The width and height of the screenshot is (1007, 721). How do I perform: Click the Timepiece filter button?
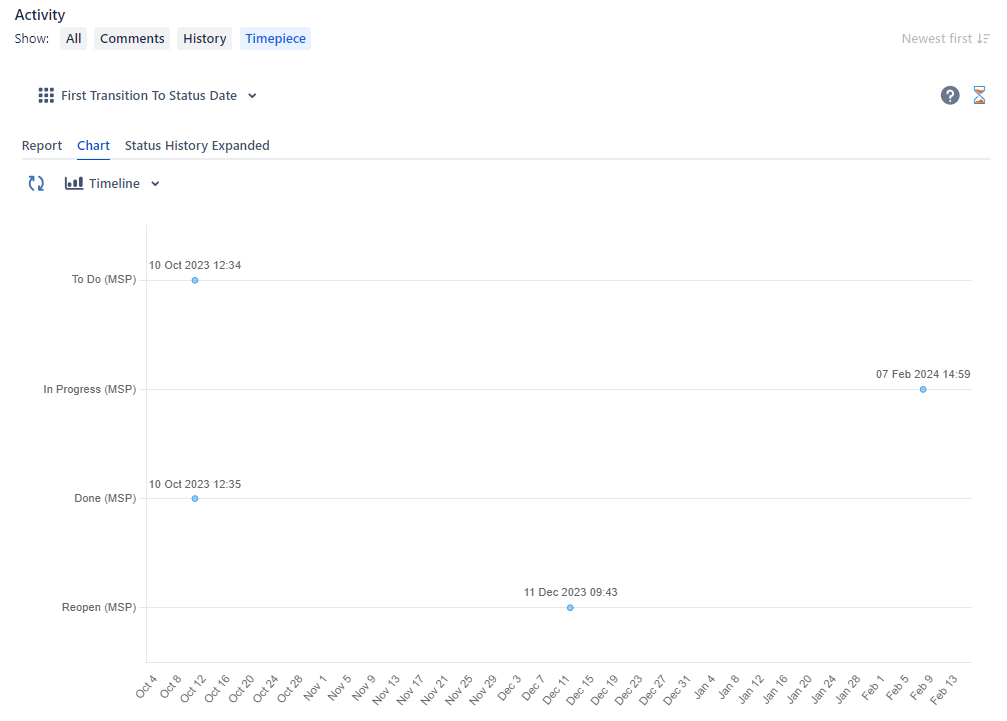275,38
